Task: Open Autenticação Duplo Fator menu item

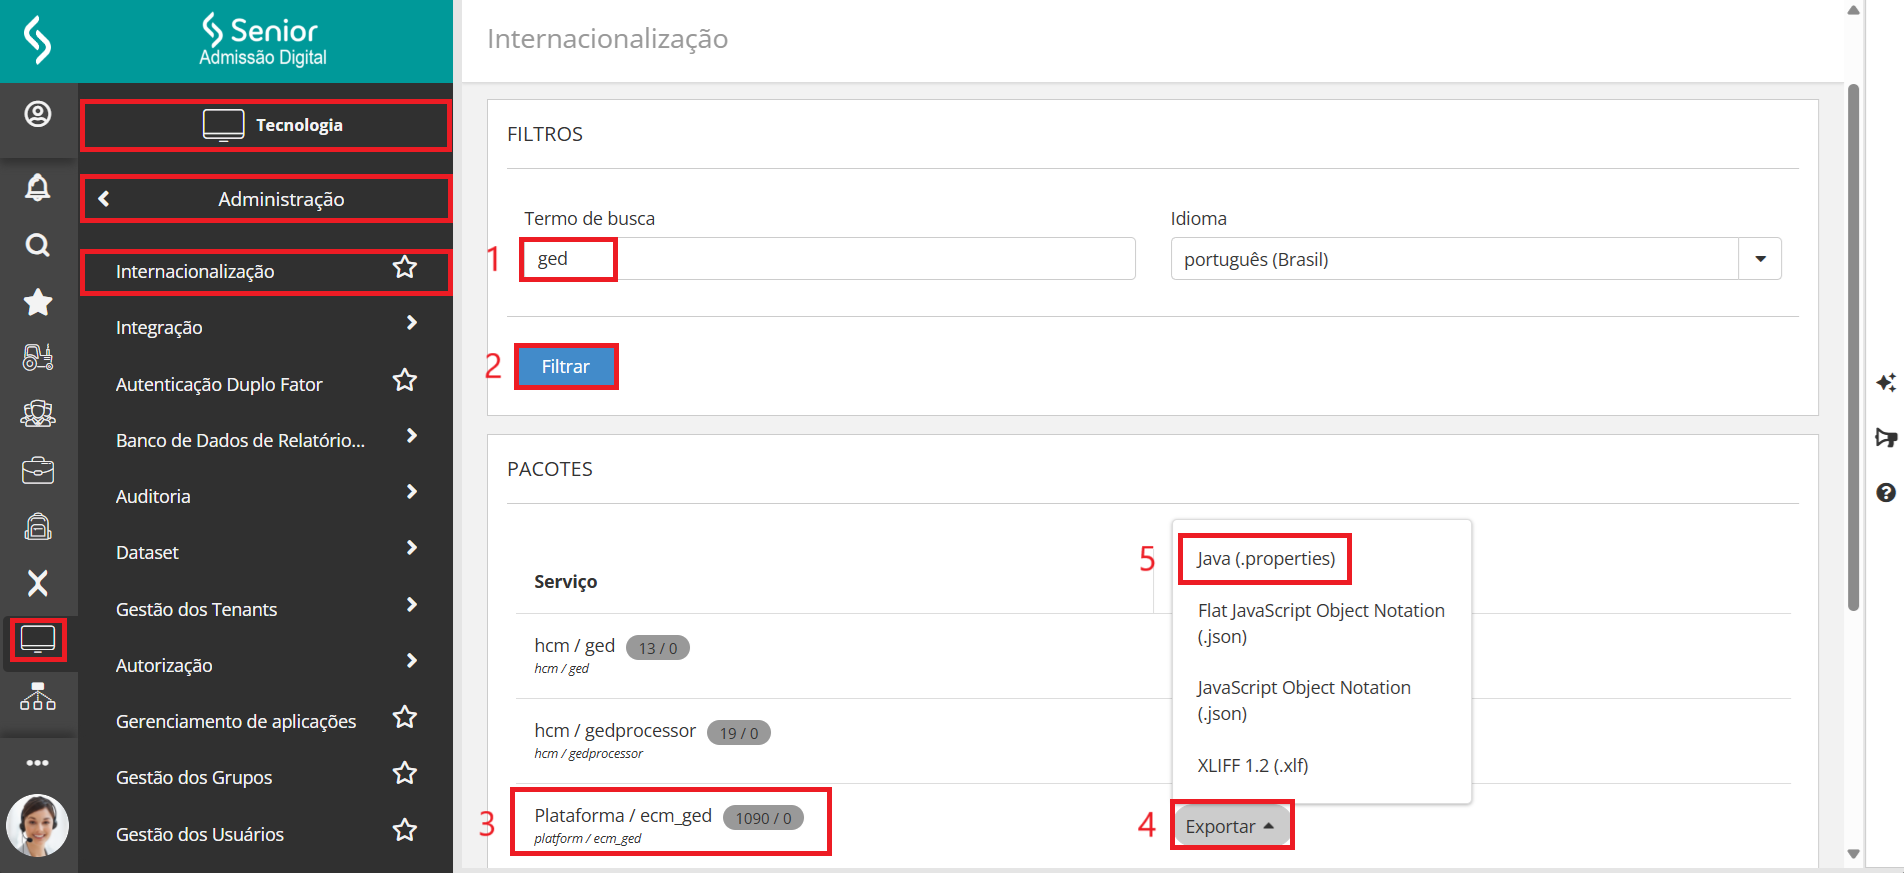Action: click(219, 384)
